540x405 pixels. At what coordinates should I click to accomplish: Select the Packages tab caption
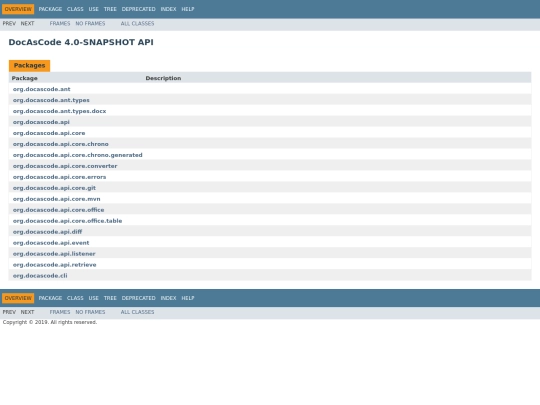click(30, 65)
